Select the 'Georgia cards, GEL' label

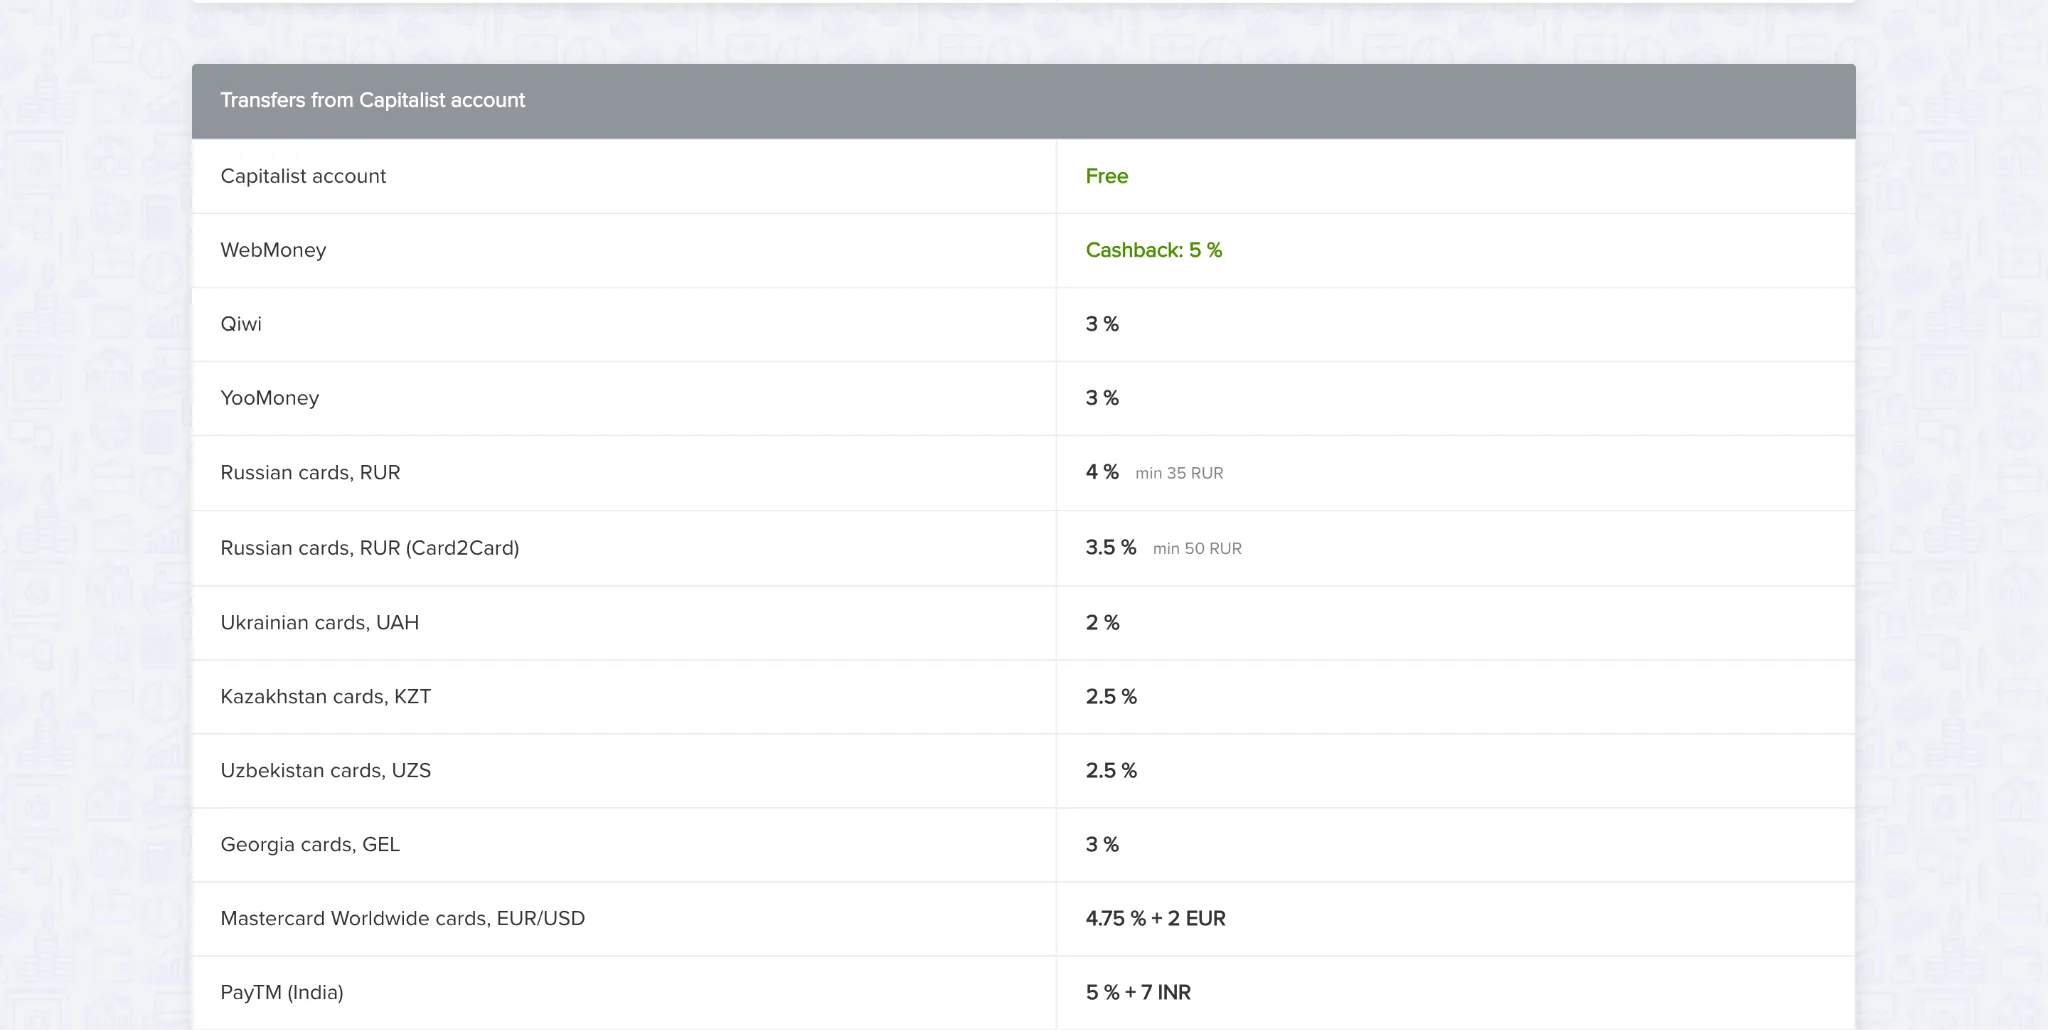coord(310,844)
